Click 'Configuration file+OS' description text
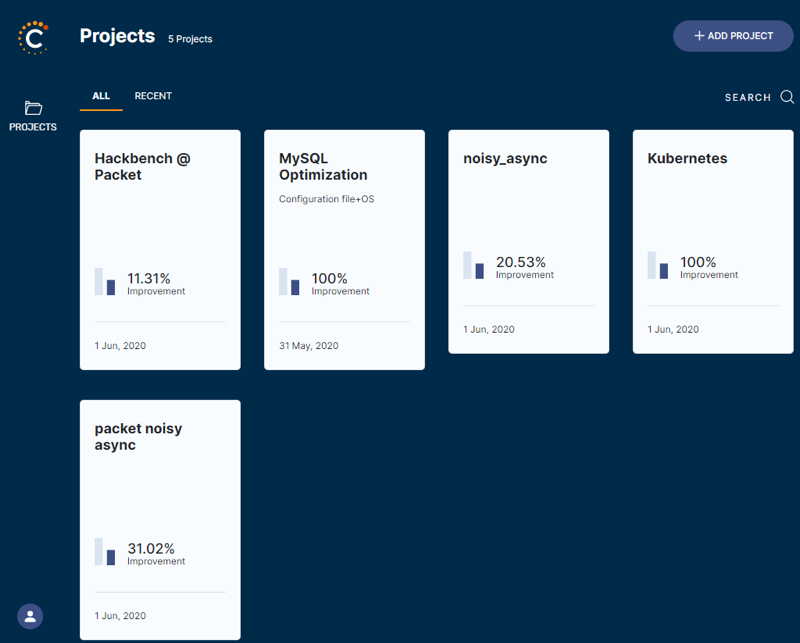This screenshot has height=643, width=800. coord(327,199)
